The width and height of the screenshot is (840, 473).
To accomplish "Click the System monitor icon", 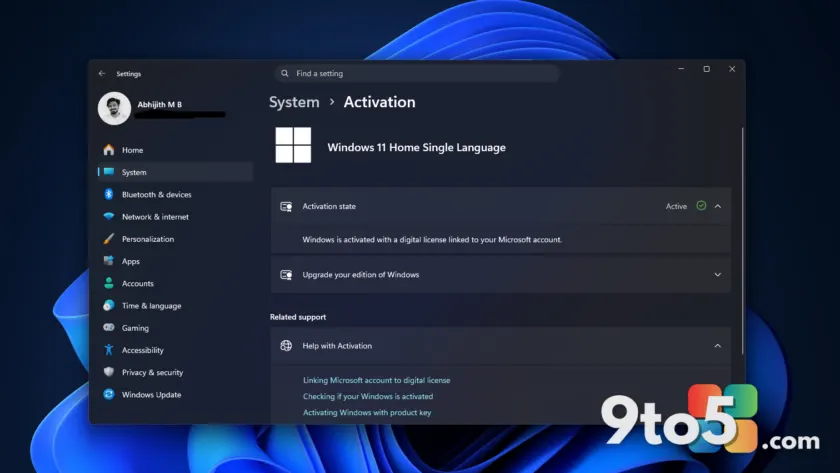I will click(x=109, y=171).
